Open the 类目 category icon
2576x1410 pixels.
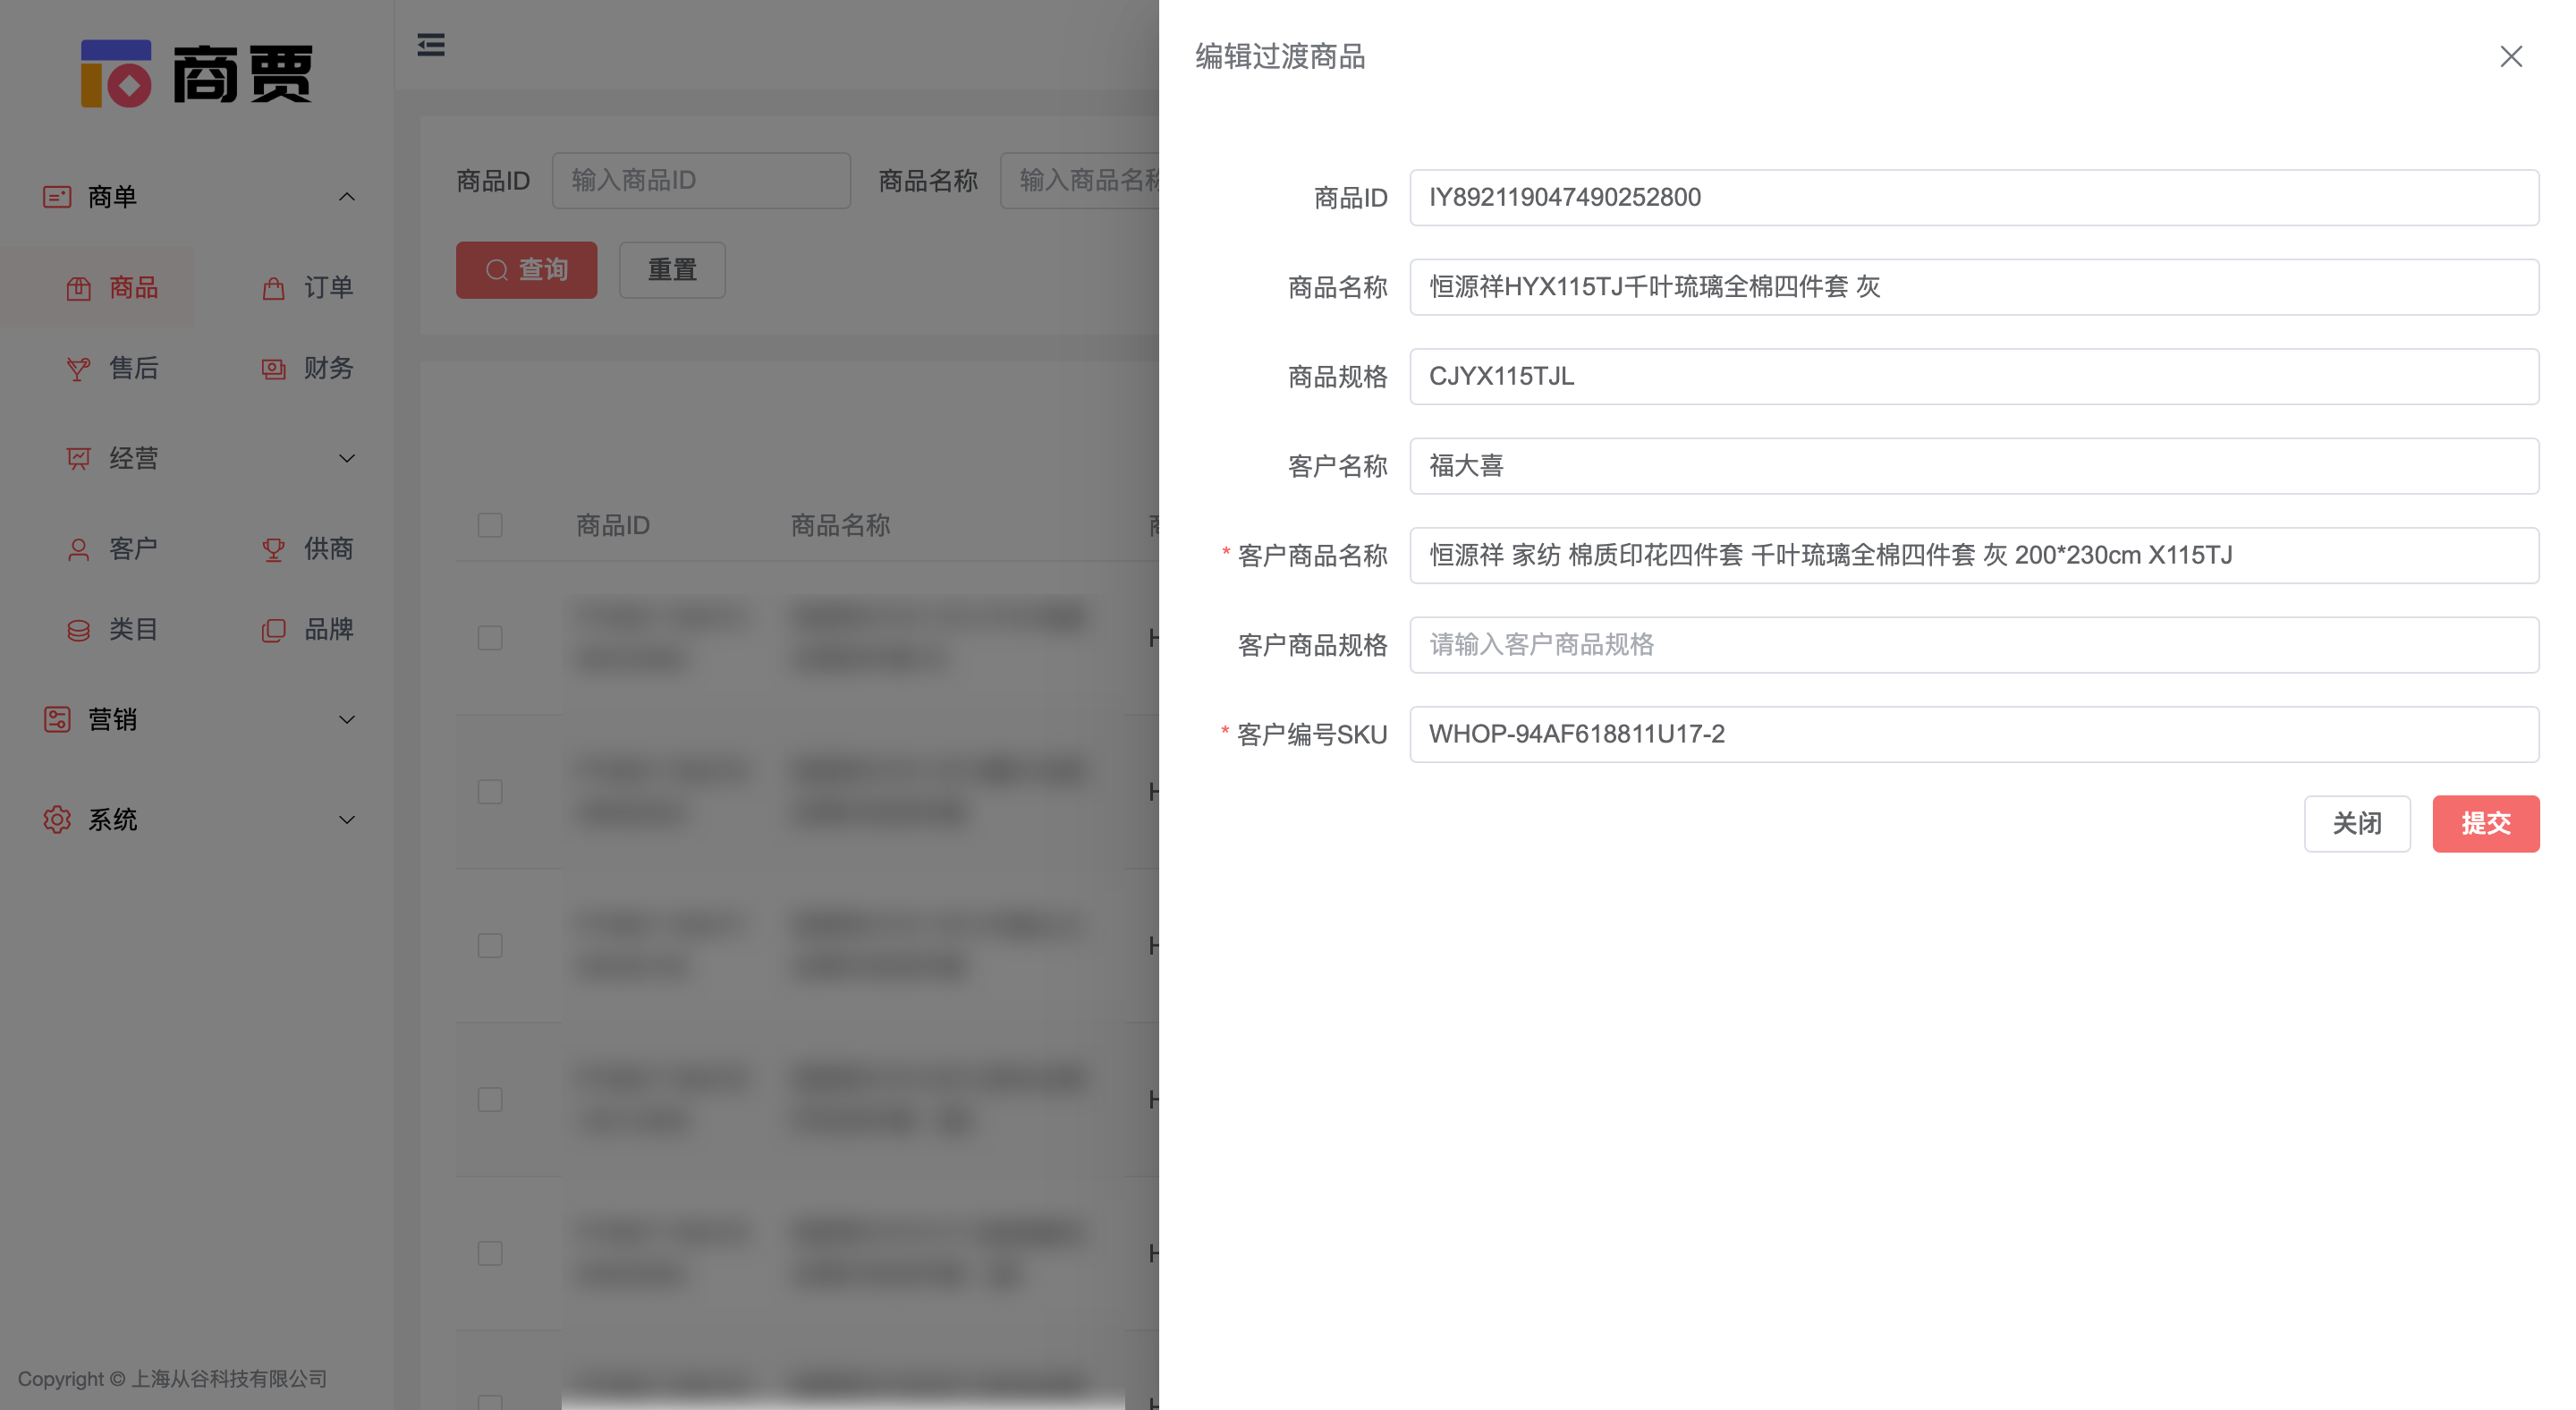(79, 629)
